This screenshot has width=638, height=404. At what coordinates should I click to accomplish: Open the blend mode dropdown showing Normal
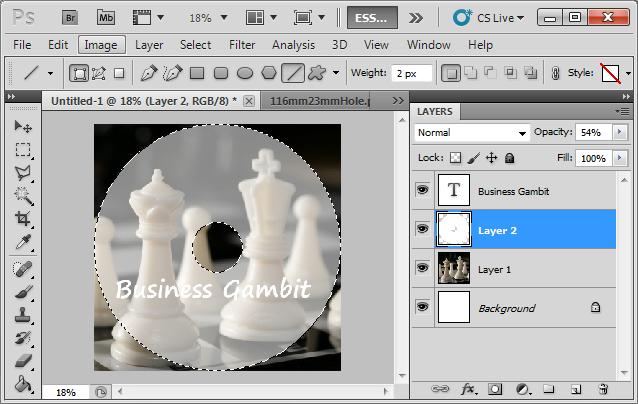[x=472, y=132]
